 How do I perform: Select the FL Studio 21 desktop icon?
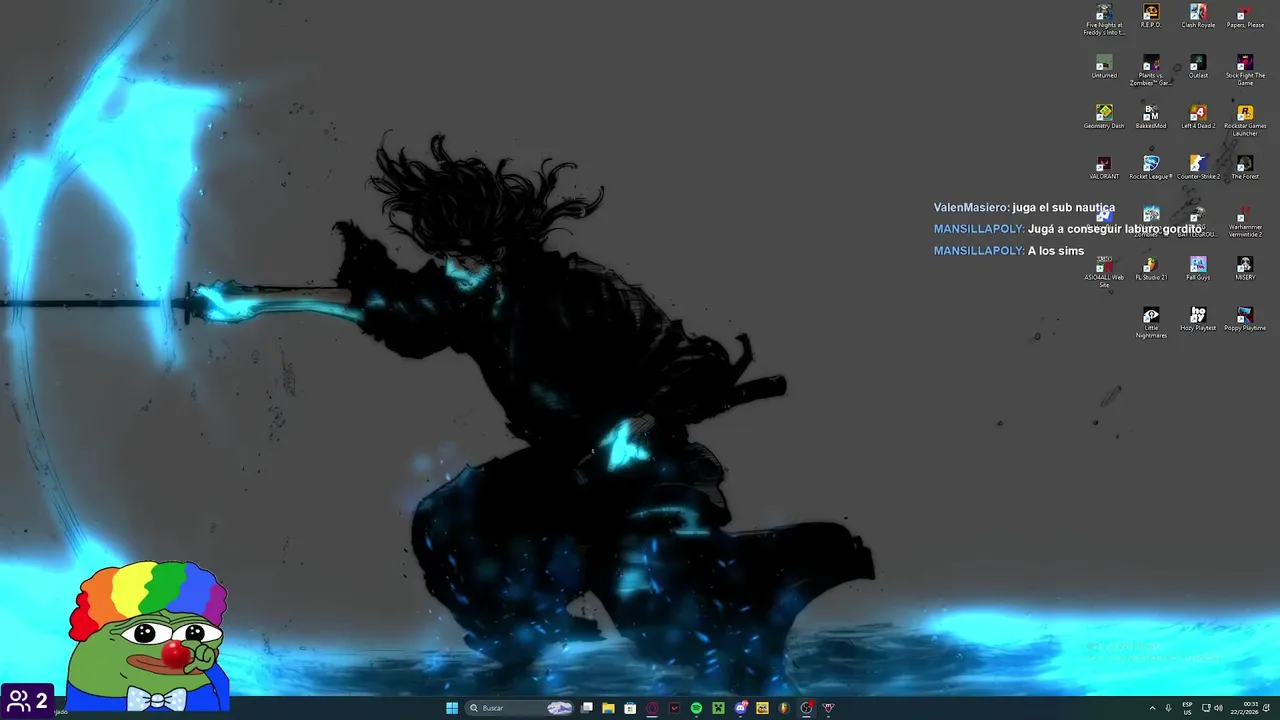[1151, 268]
